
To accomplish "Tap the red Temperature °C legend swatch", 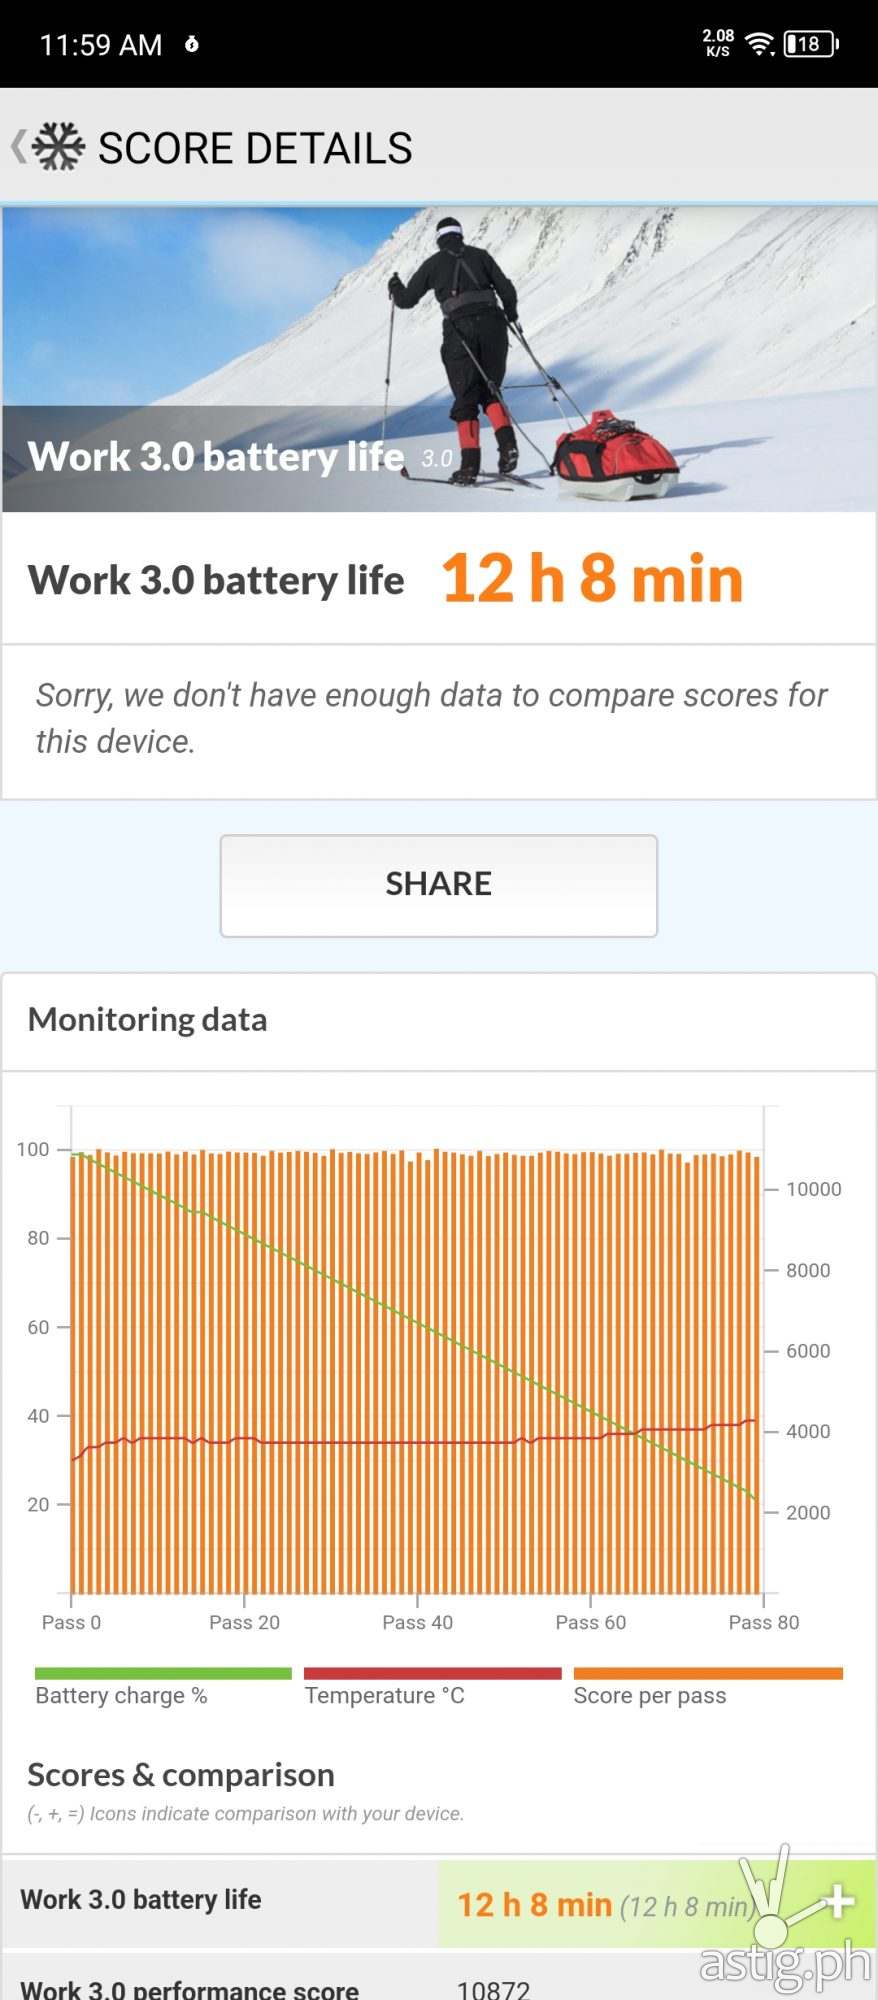I will pyautogui.click(x=432, y=1673).
